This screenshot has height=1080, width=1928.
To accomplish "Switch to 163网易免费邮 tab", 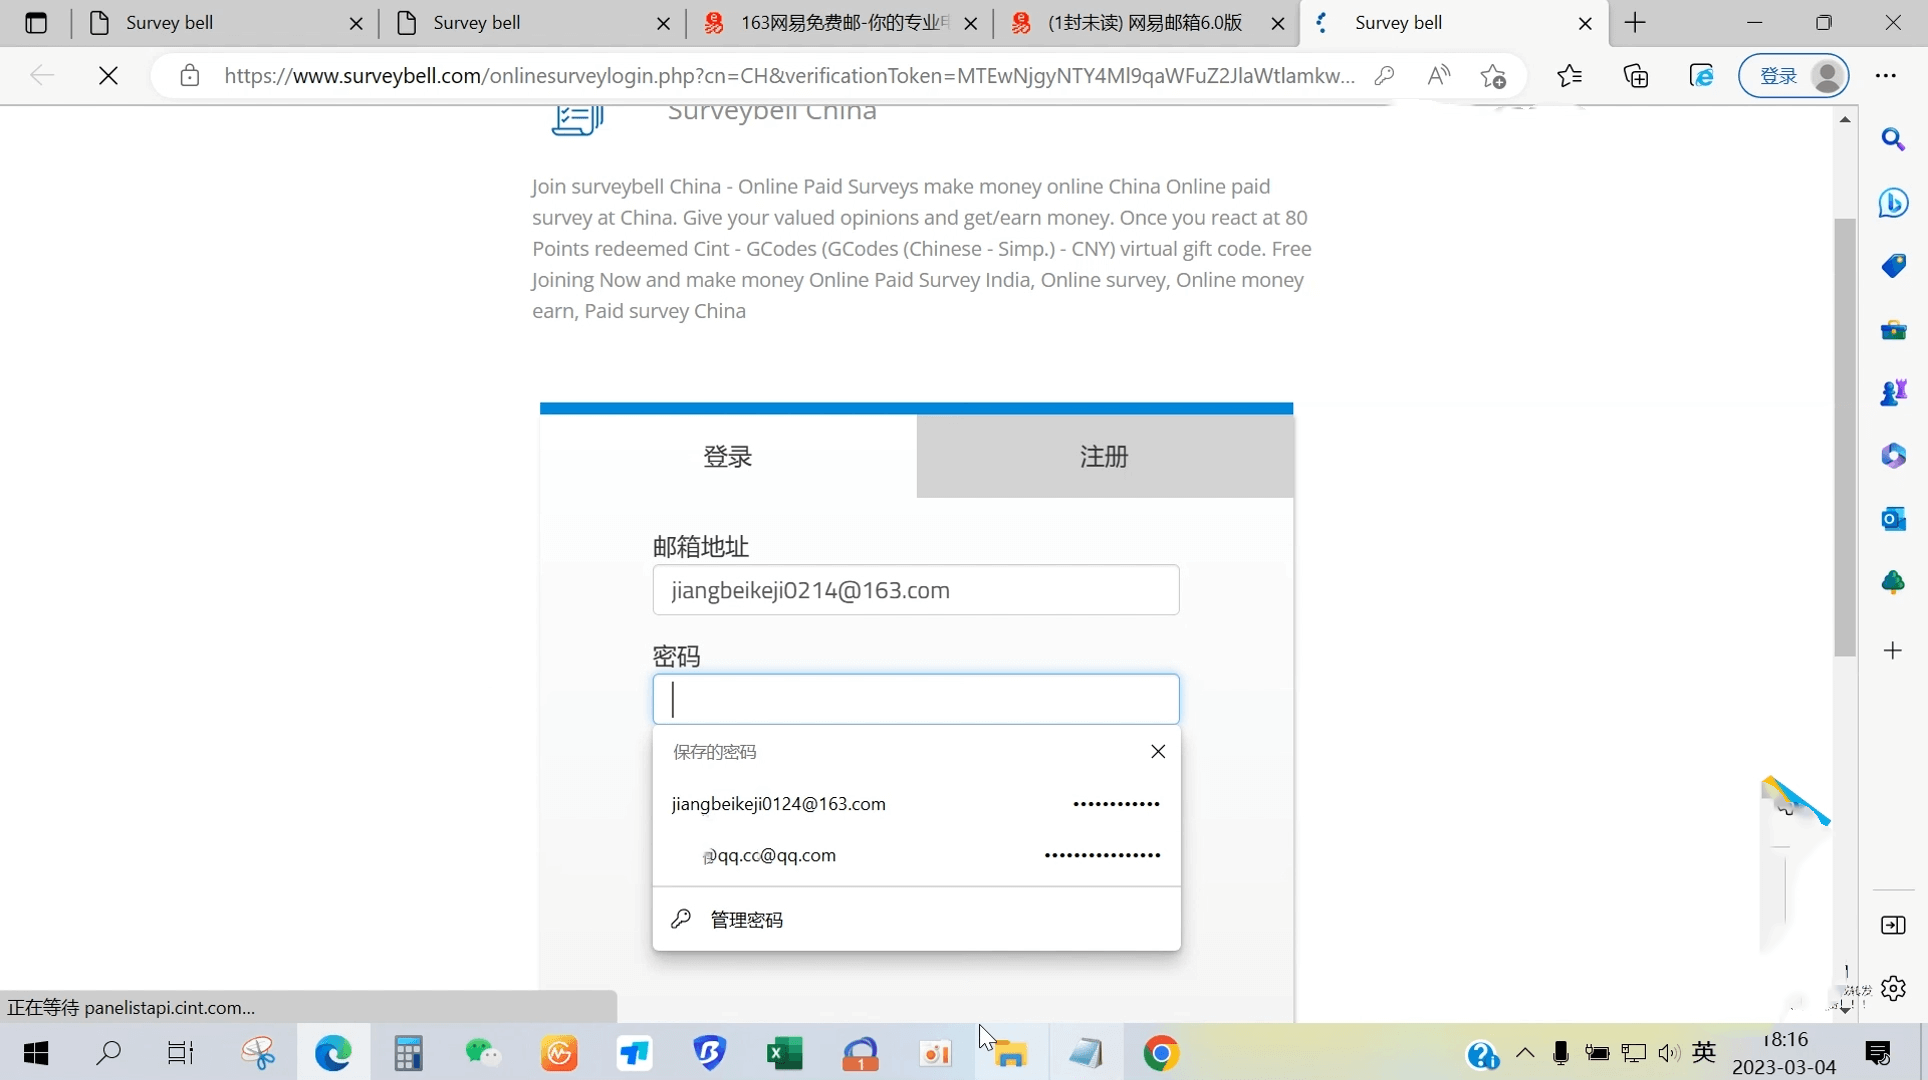I will (x=840, y=22).
